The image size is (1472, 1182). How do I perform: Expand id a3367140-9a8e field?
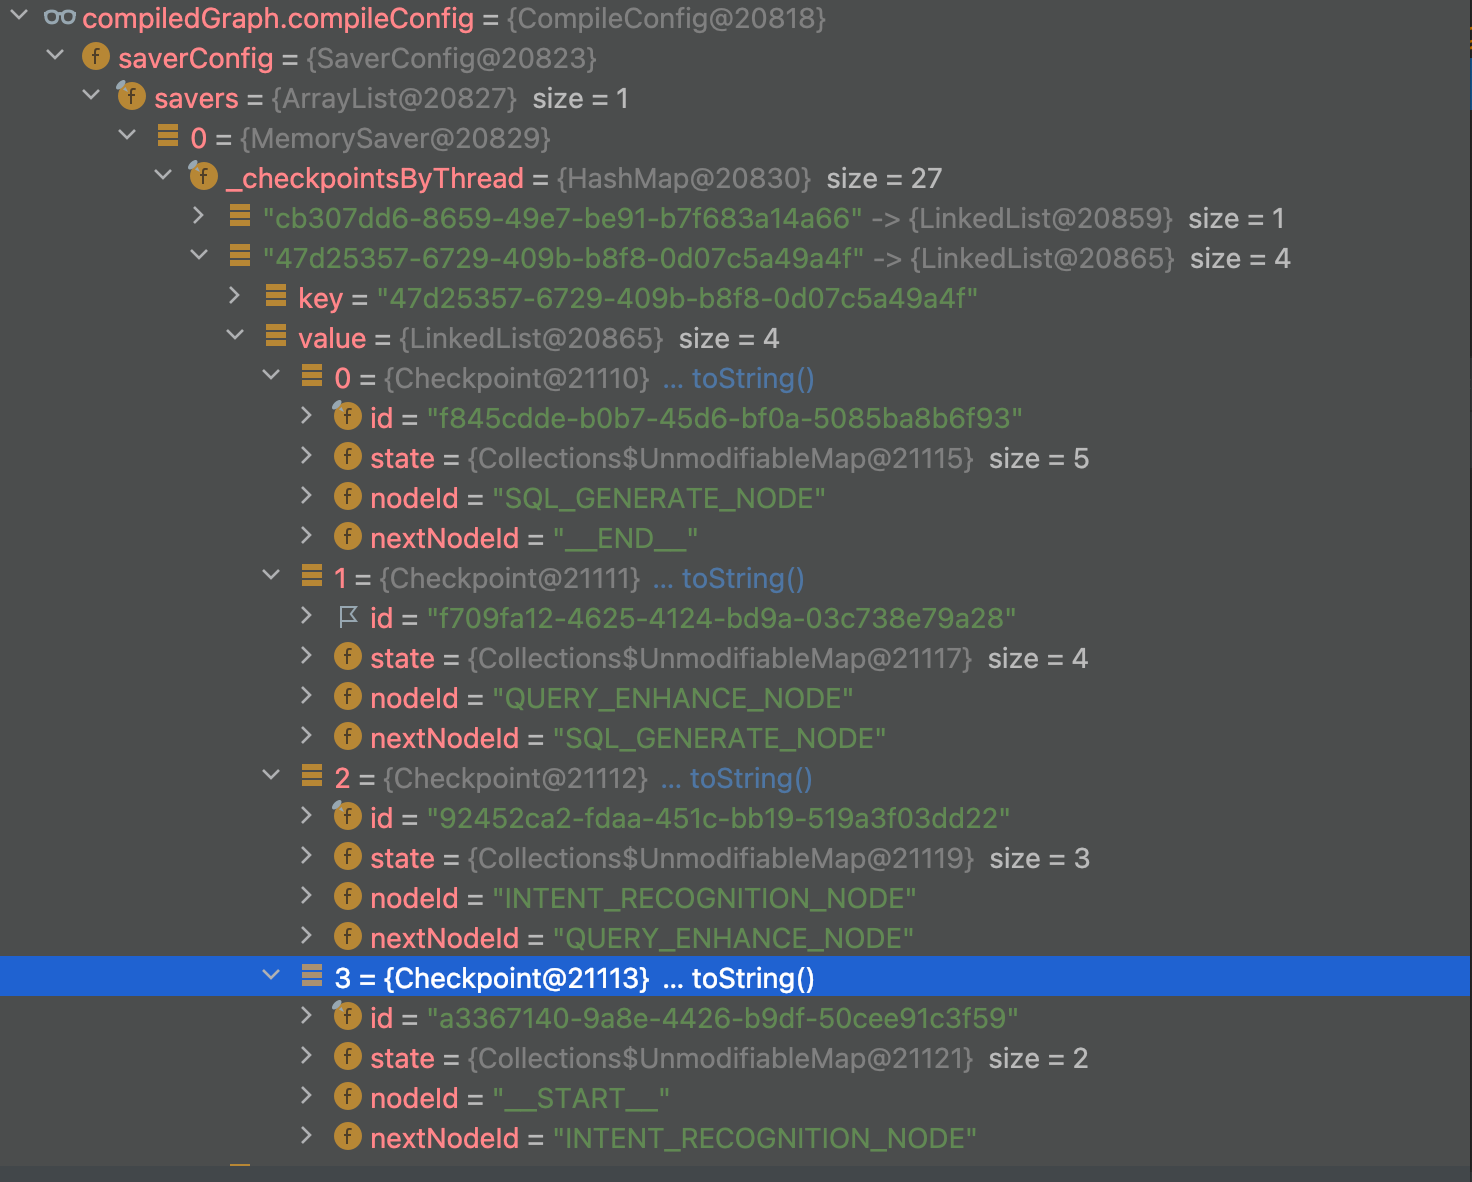pos(307,1015)
